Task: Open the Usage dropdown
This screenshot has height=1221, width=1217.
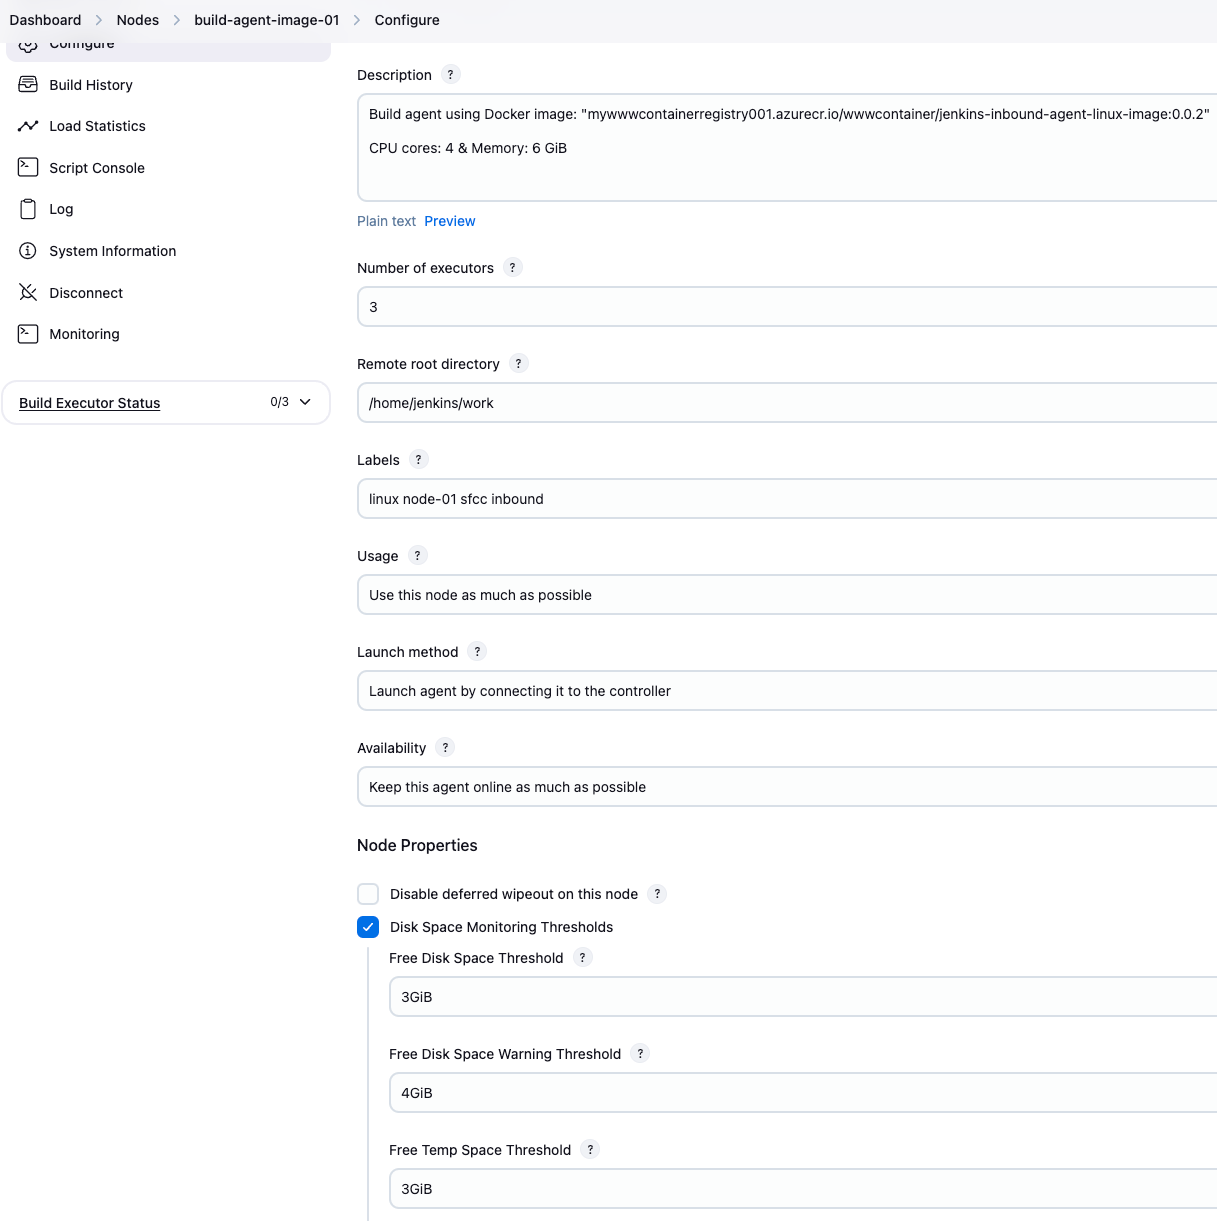Action: 787,595
